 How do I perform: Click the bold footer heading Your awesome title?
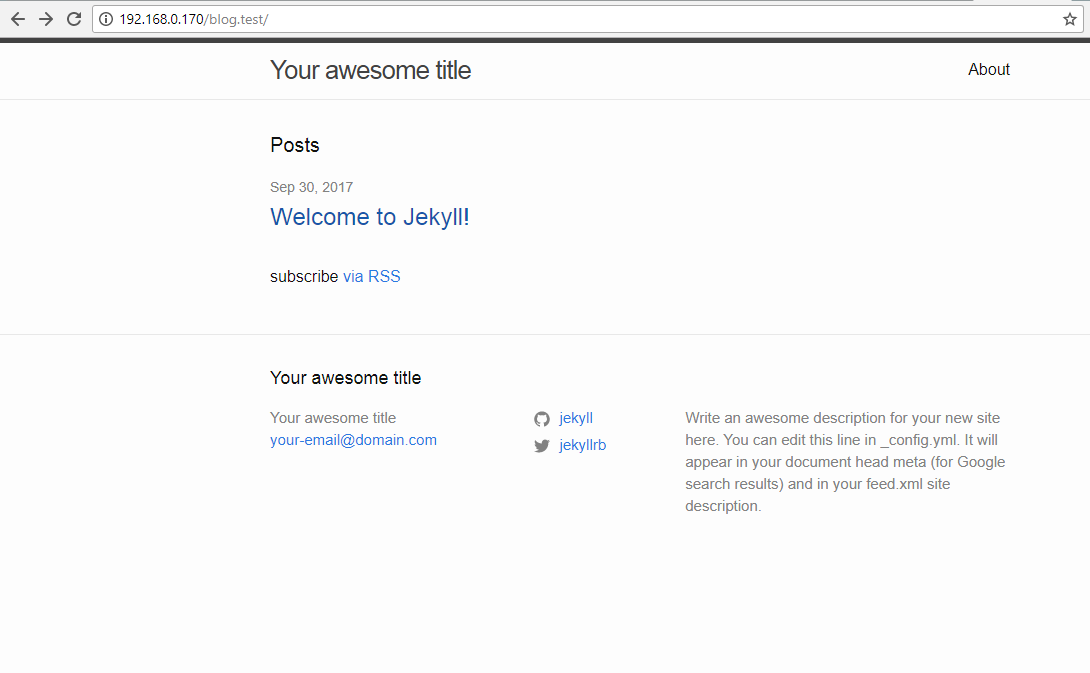[345, 378]
